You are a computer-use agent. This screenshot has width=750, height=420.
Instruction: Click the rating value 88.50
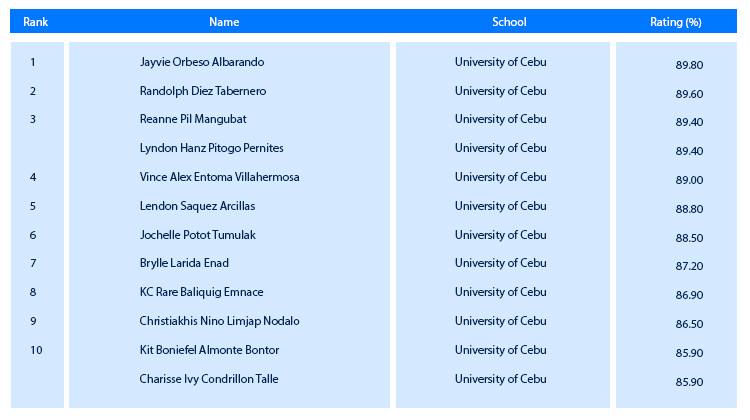pos(689,238)
